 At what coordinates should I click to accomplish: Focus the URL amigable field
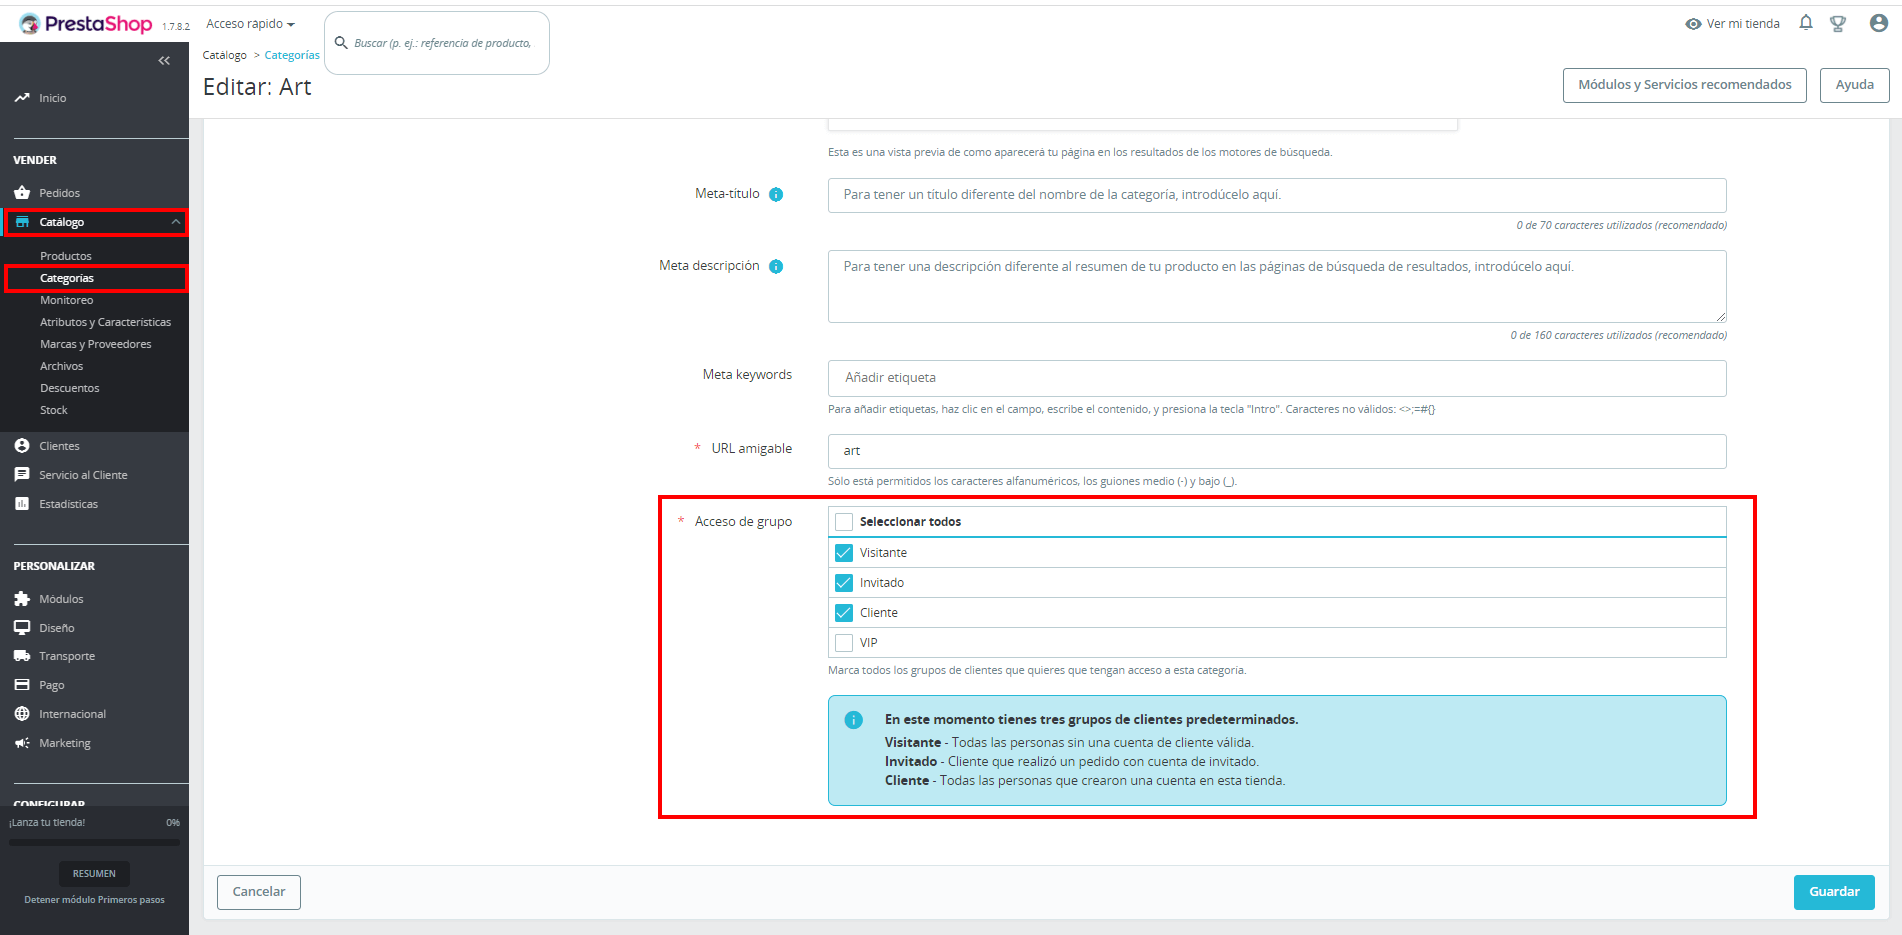[x=1277, y=451]
